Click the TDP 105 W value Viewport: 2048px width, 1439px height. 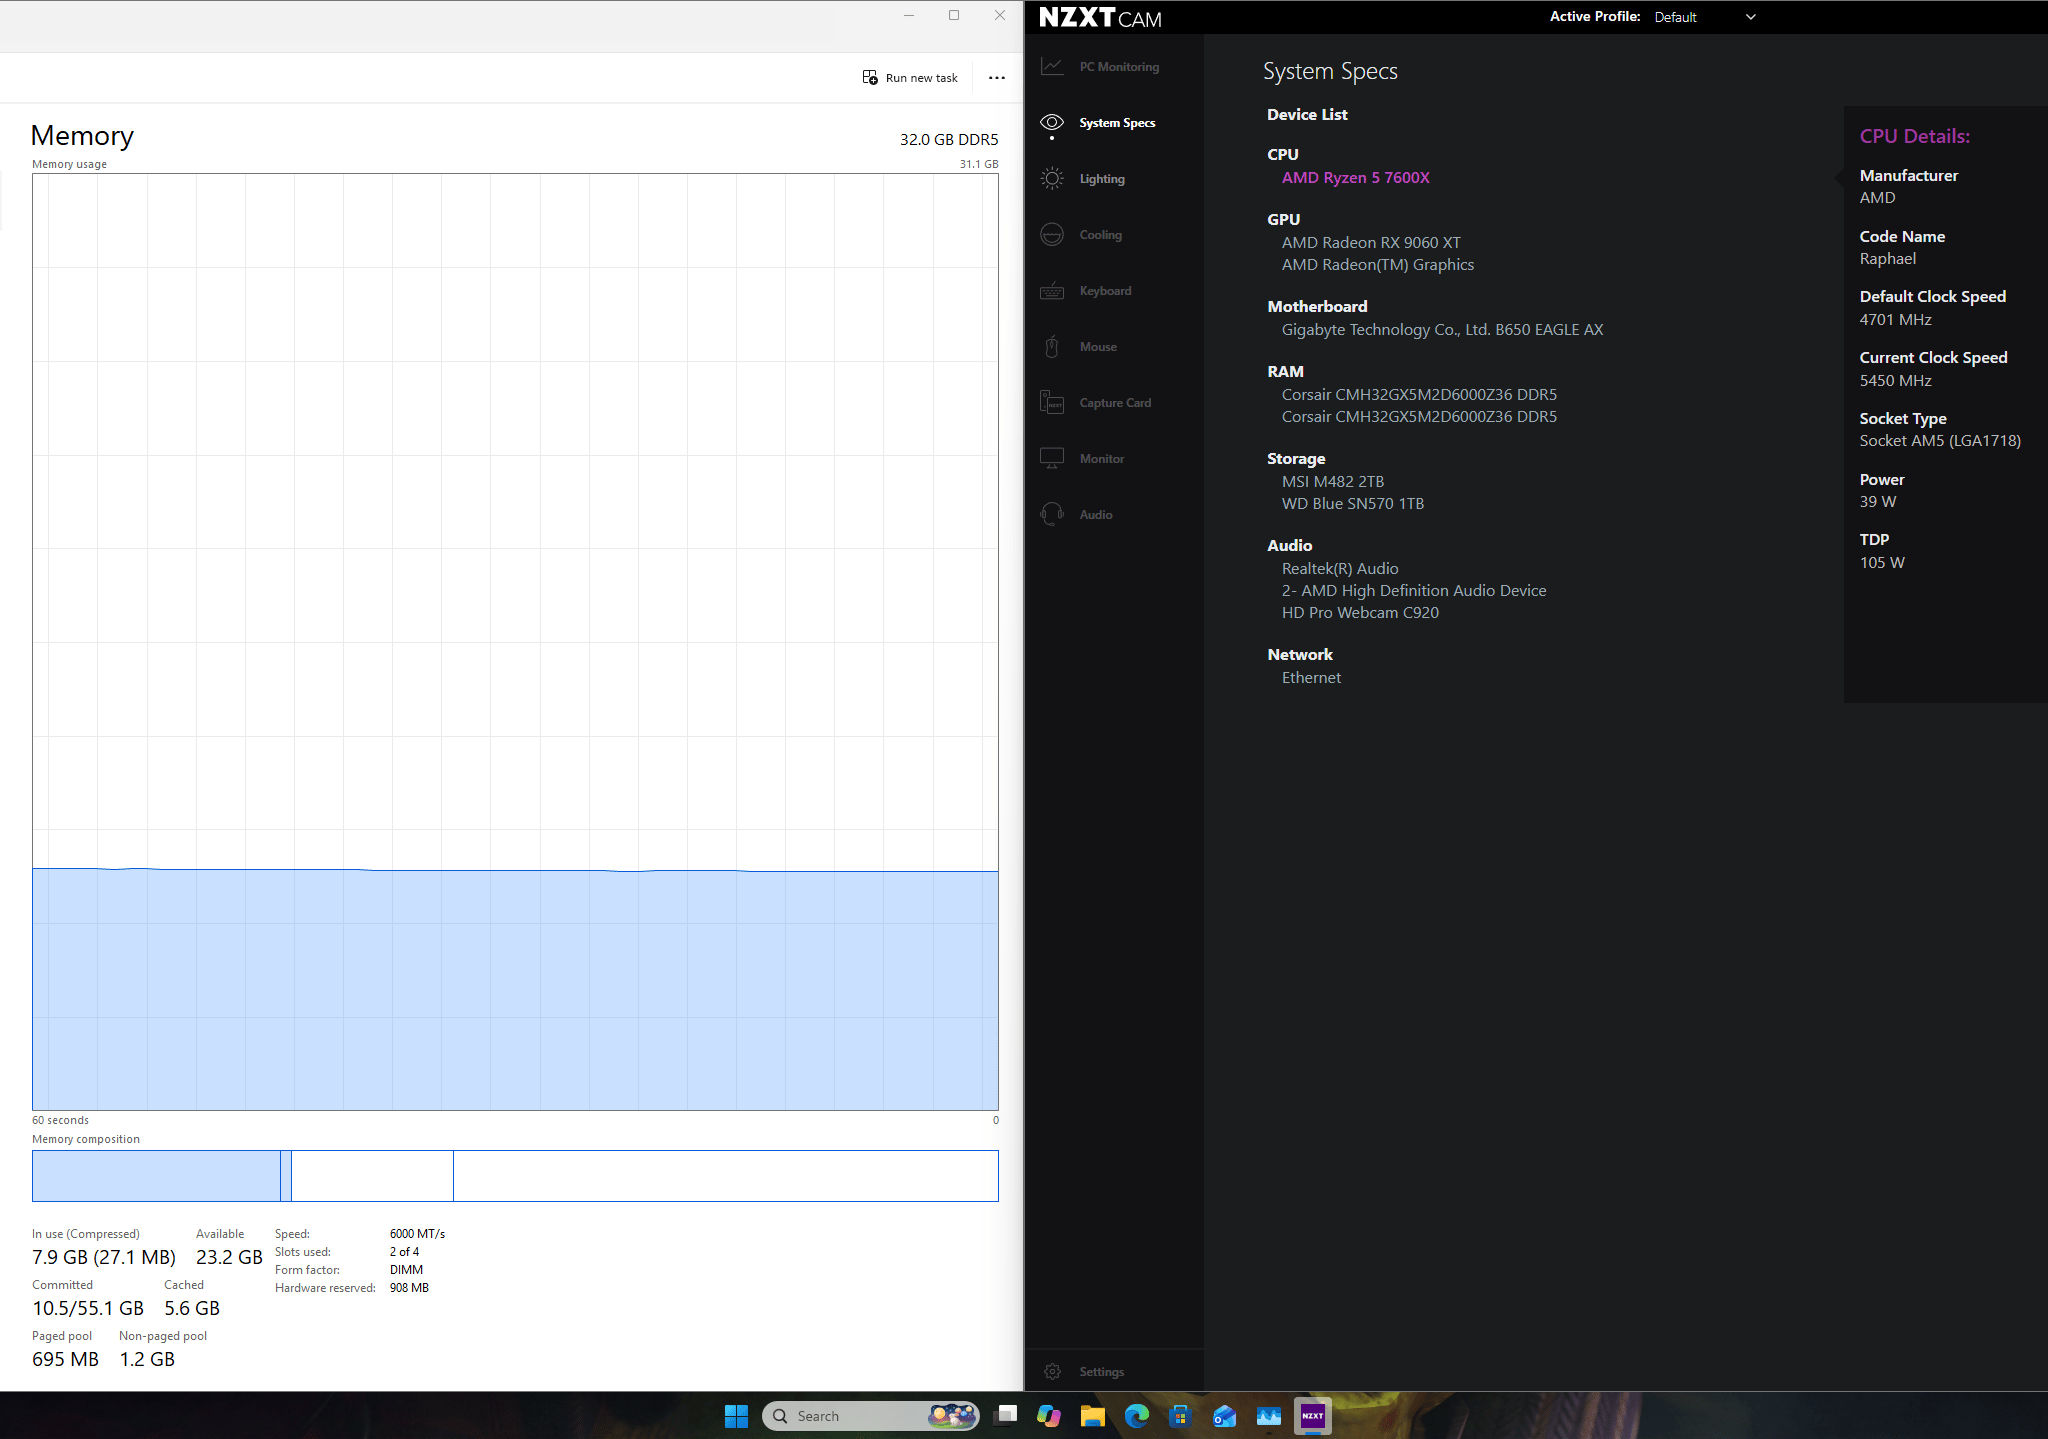coord(1882,563)
